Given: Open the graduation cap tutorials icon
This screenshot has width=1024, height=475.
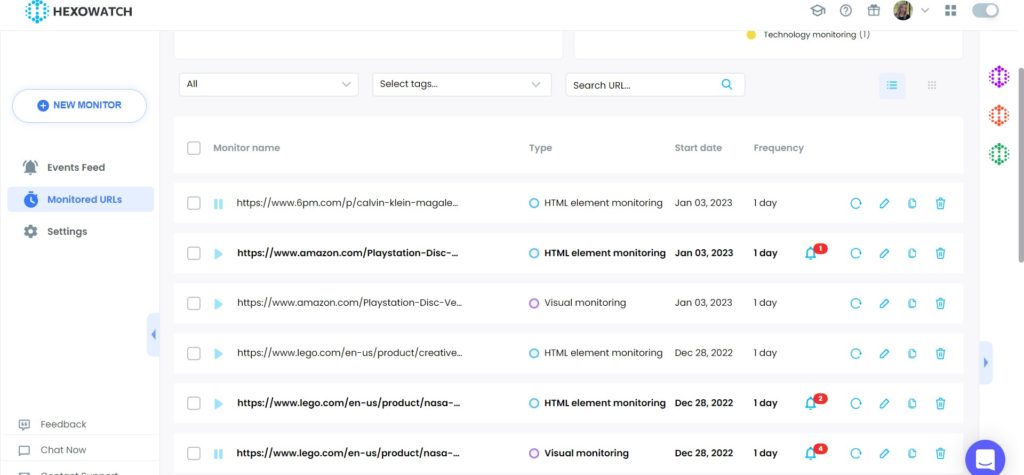Looking at the screenshot, I should click(818, 10).
